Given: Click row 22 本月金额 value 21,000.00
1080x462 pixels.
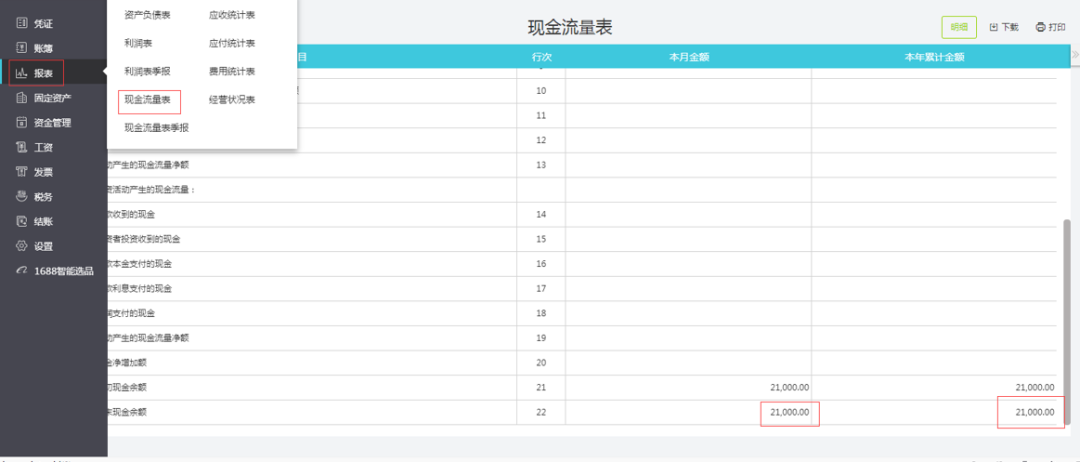Looking at the screenshot, I should [790, 412].
